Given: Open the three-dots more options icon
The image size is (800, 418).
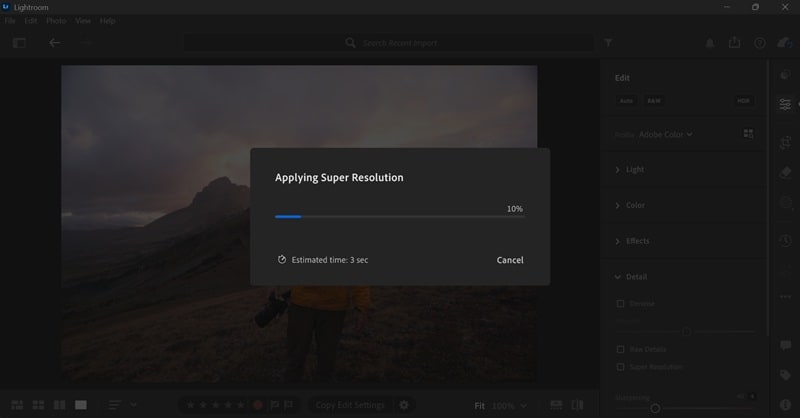Looking at the screenshot, I should (x=785, y=297).
